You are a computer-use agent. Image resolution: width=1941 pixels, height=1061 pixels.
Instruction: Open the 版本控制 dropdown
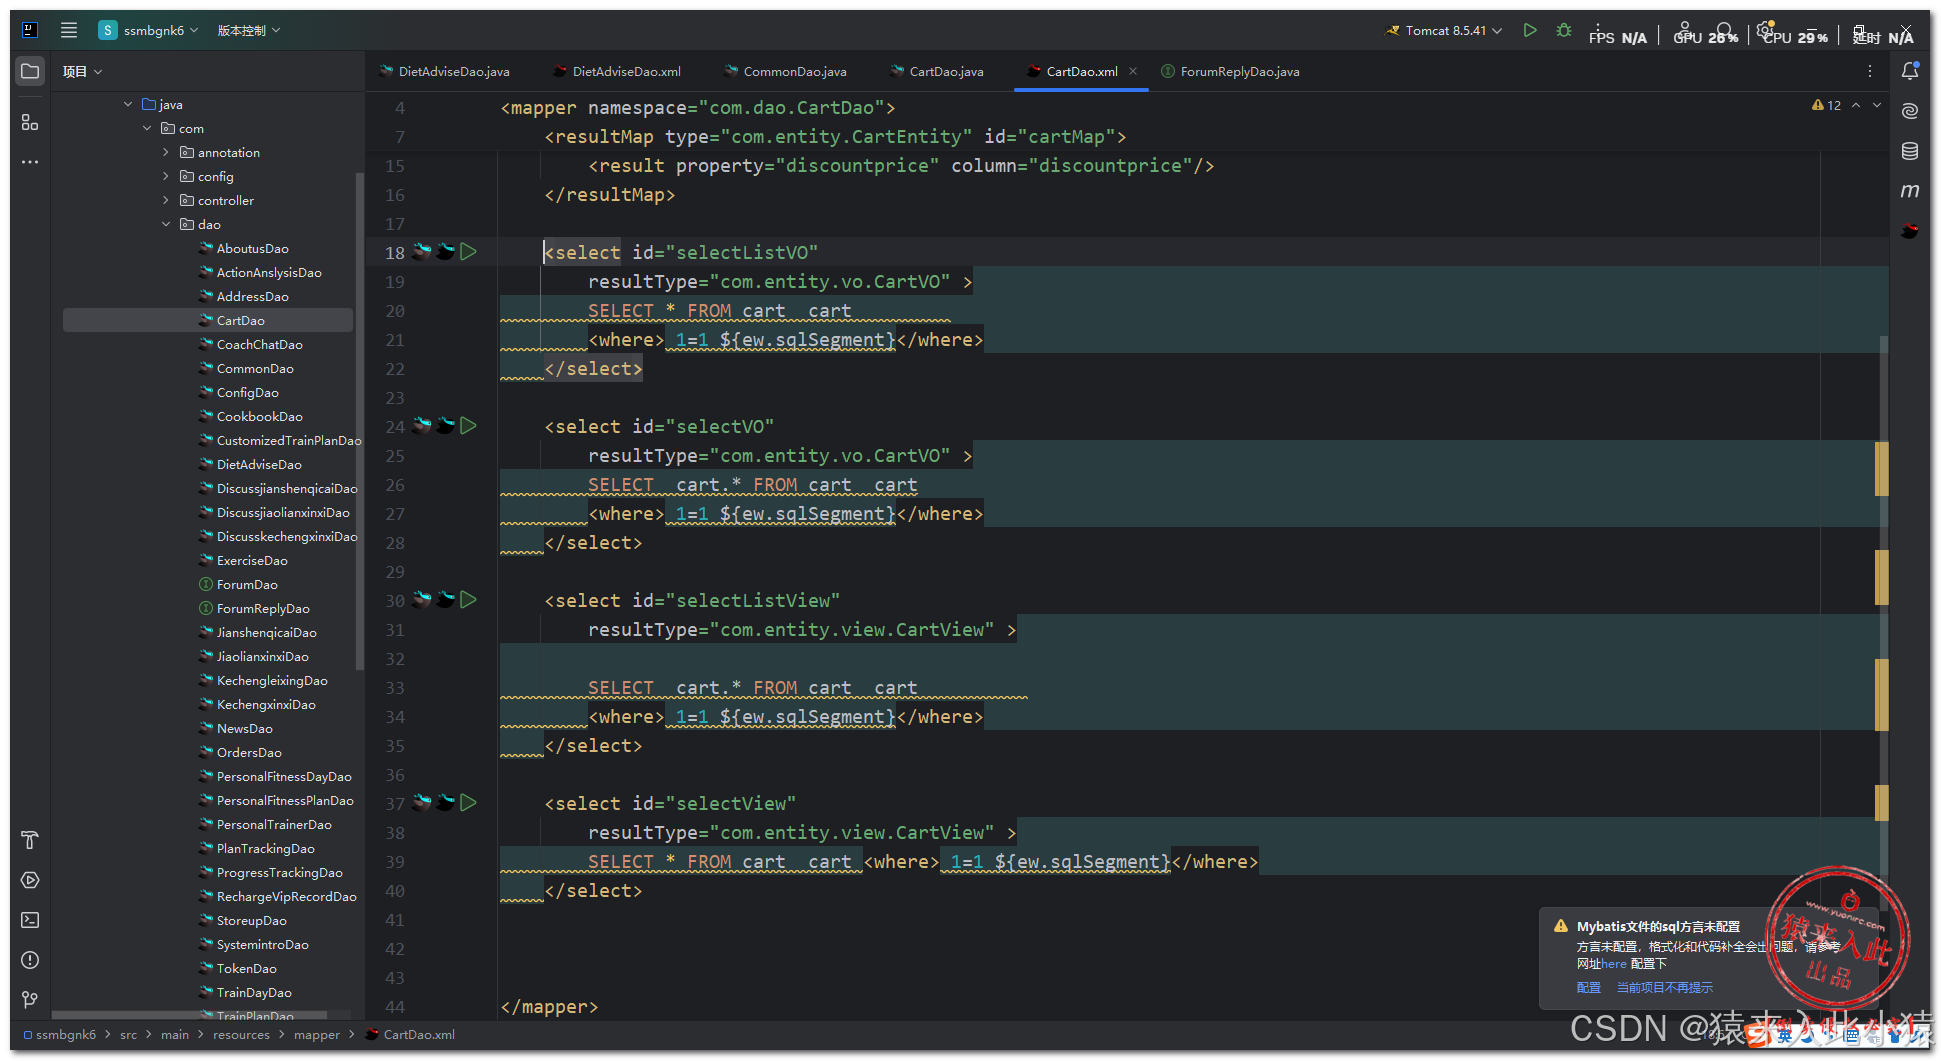point(249,30)
